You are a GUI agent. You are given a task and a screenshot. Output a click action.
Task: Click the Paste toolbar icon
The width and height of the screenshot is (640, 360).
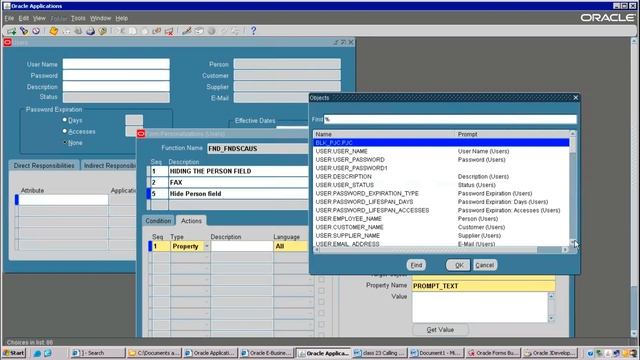pos(144,31)
